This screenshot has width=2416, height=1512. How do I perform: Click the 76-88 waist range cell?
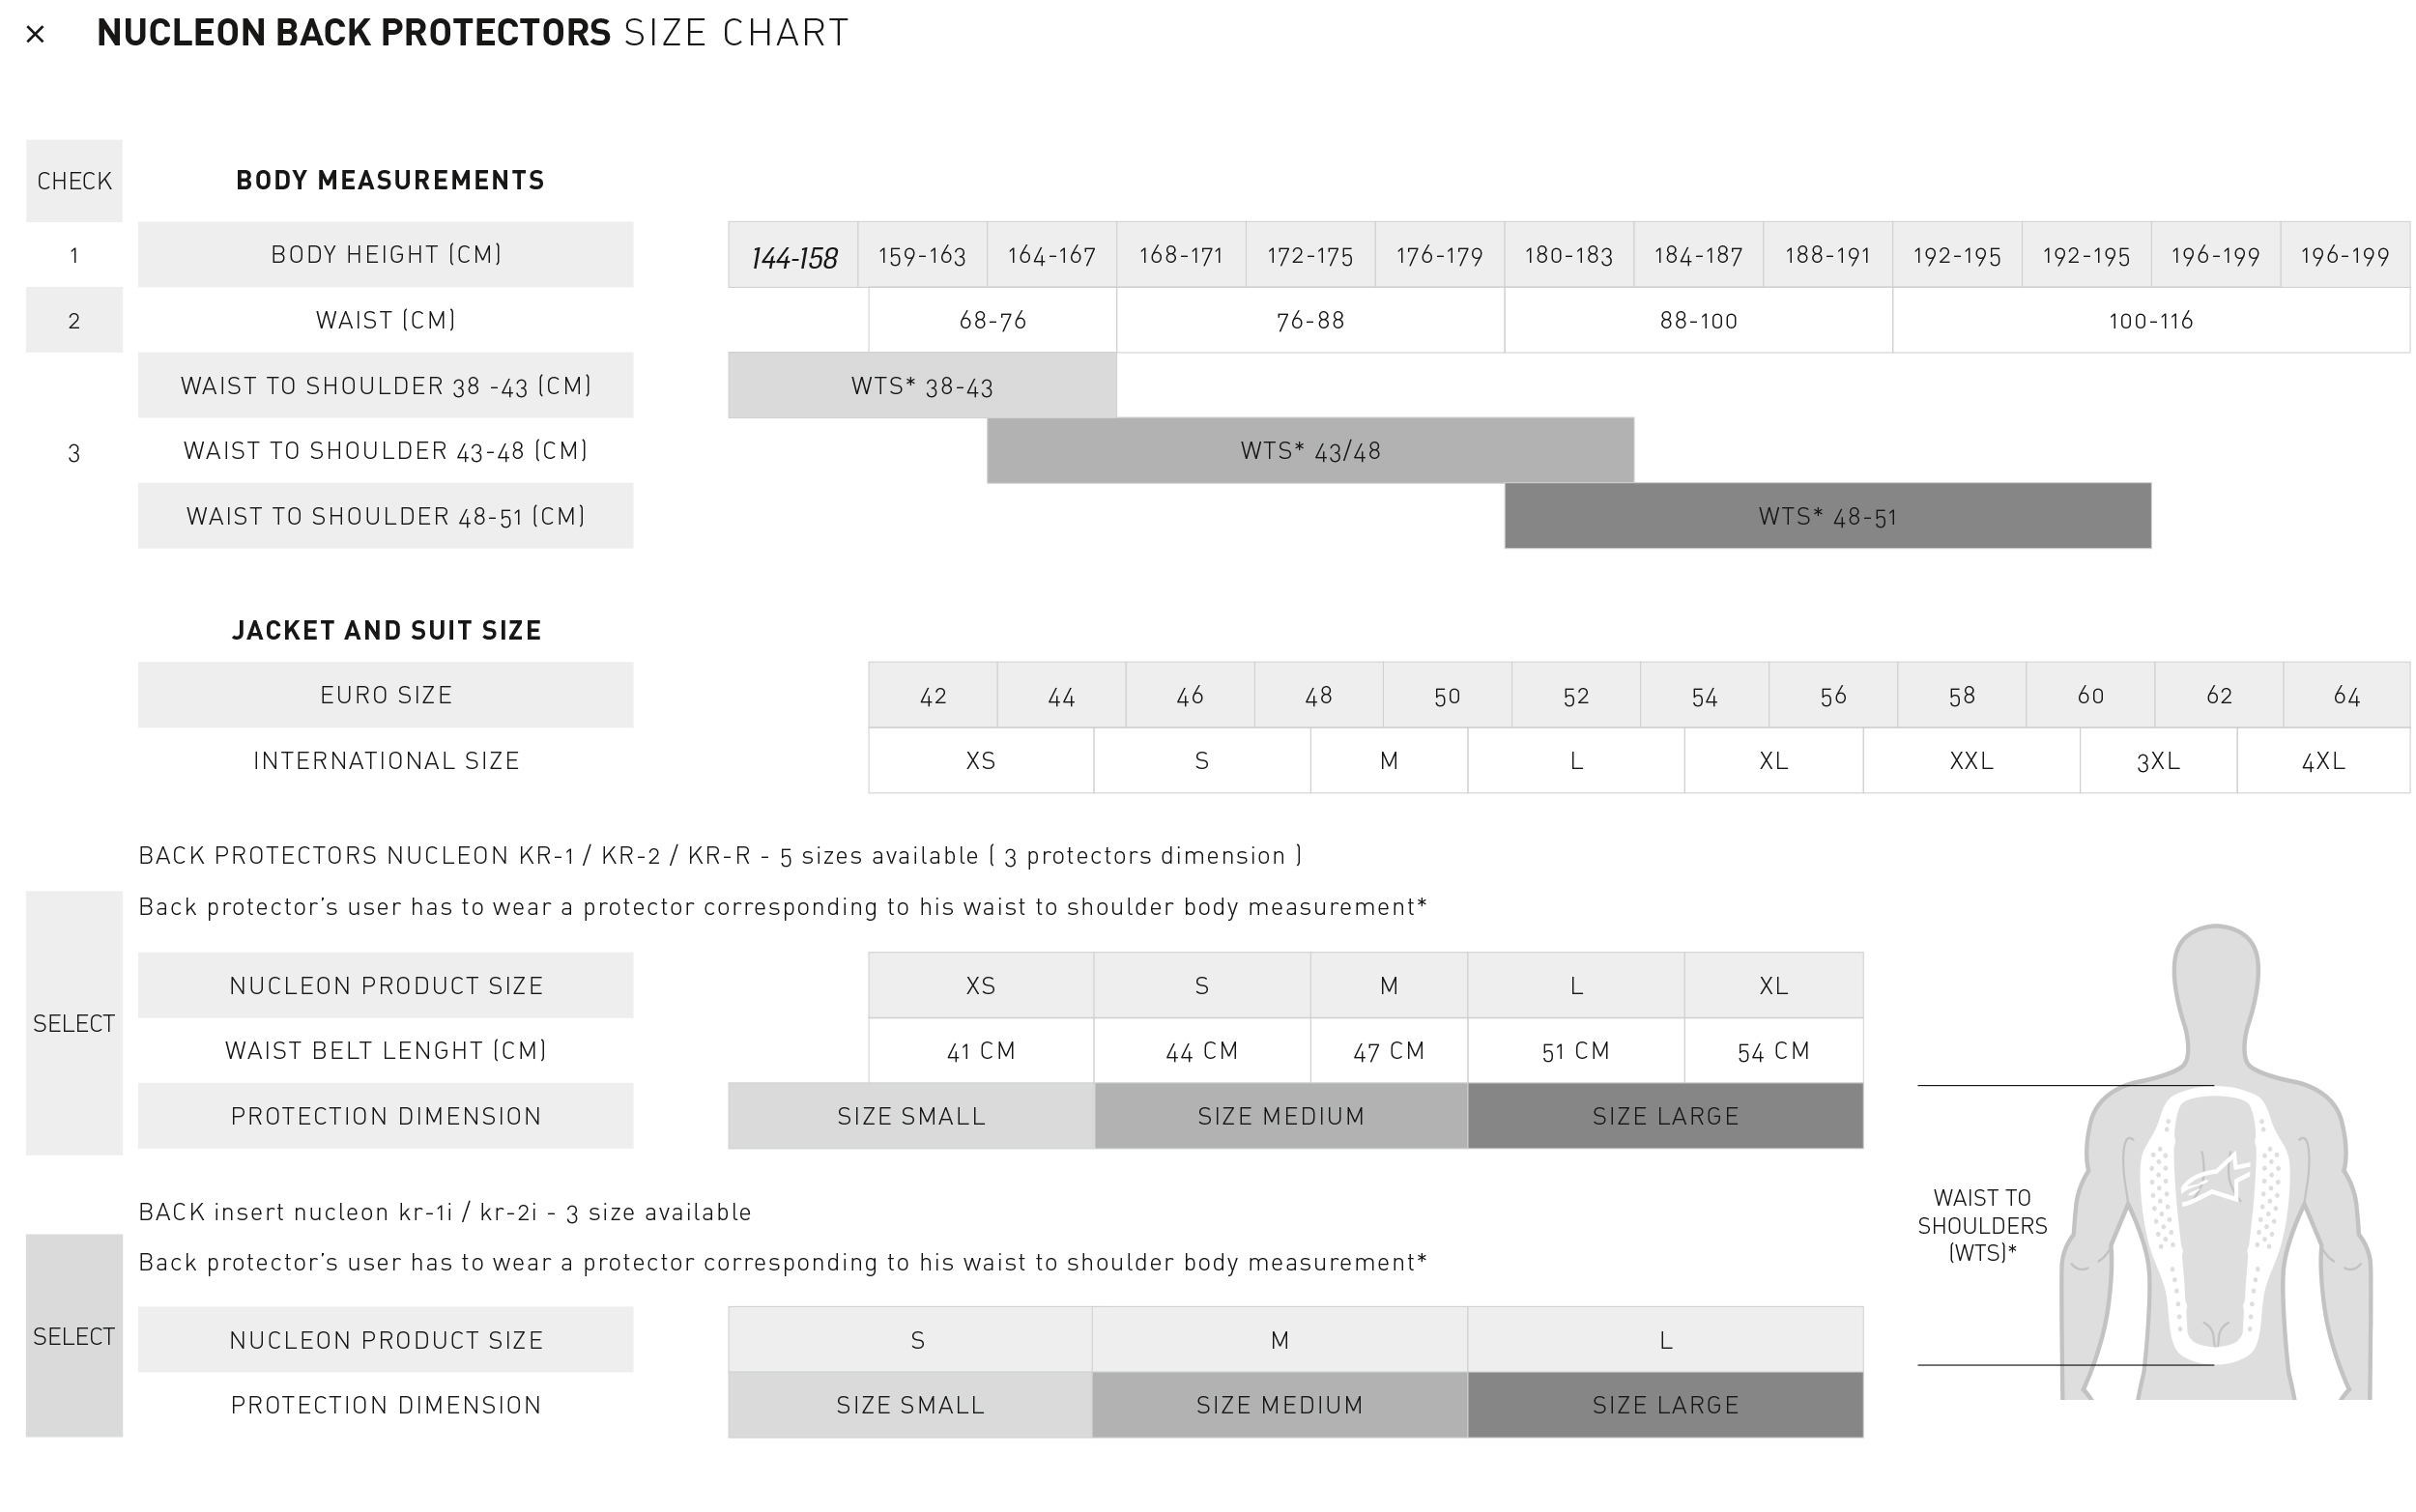[x=1310, y=321]
